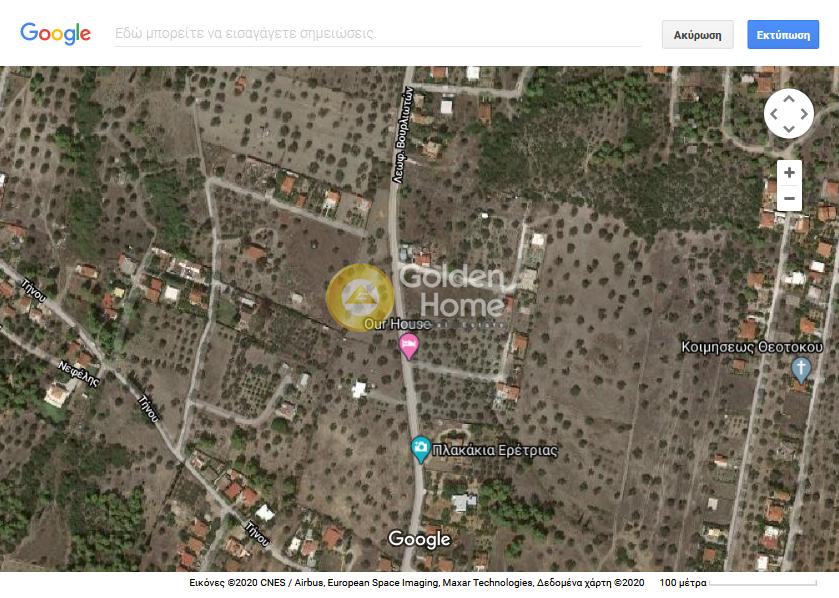Pan the map right with the right arrow
This screenshot has width=839, height=598.
(x=804, y=114)
